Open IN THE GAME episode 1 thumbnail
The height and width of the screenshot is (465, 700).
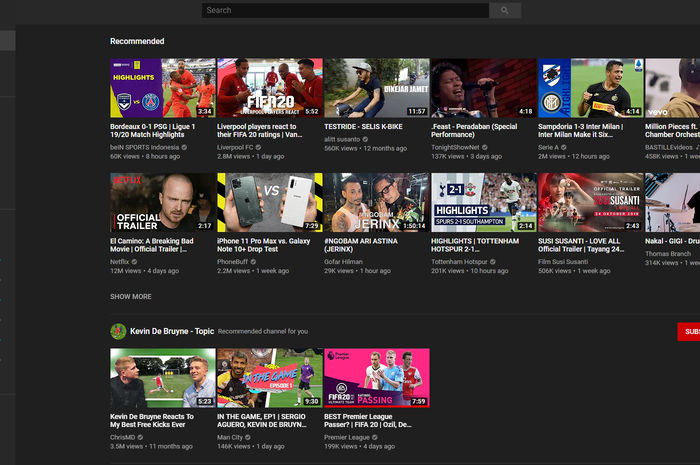(270, 378)
